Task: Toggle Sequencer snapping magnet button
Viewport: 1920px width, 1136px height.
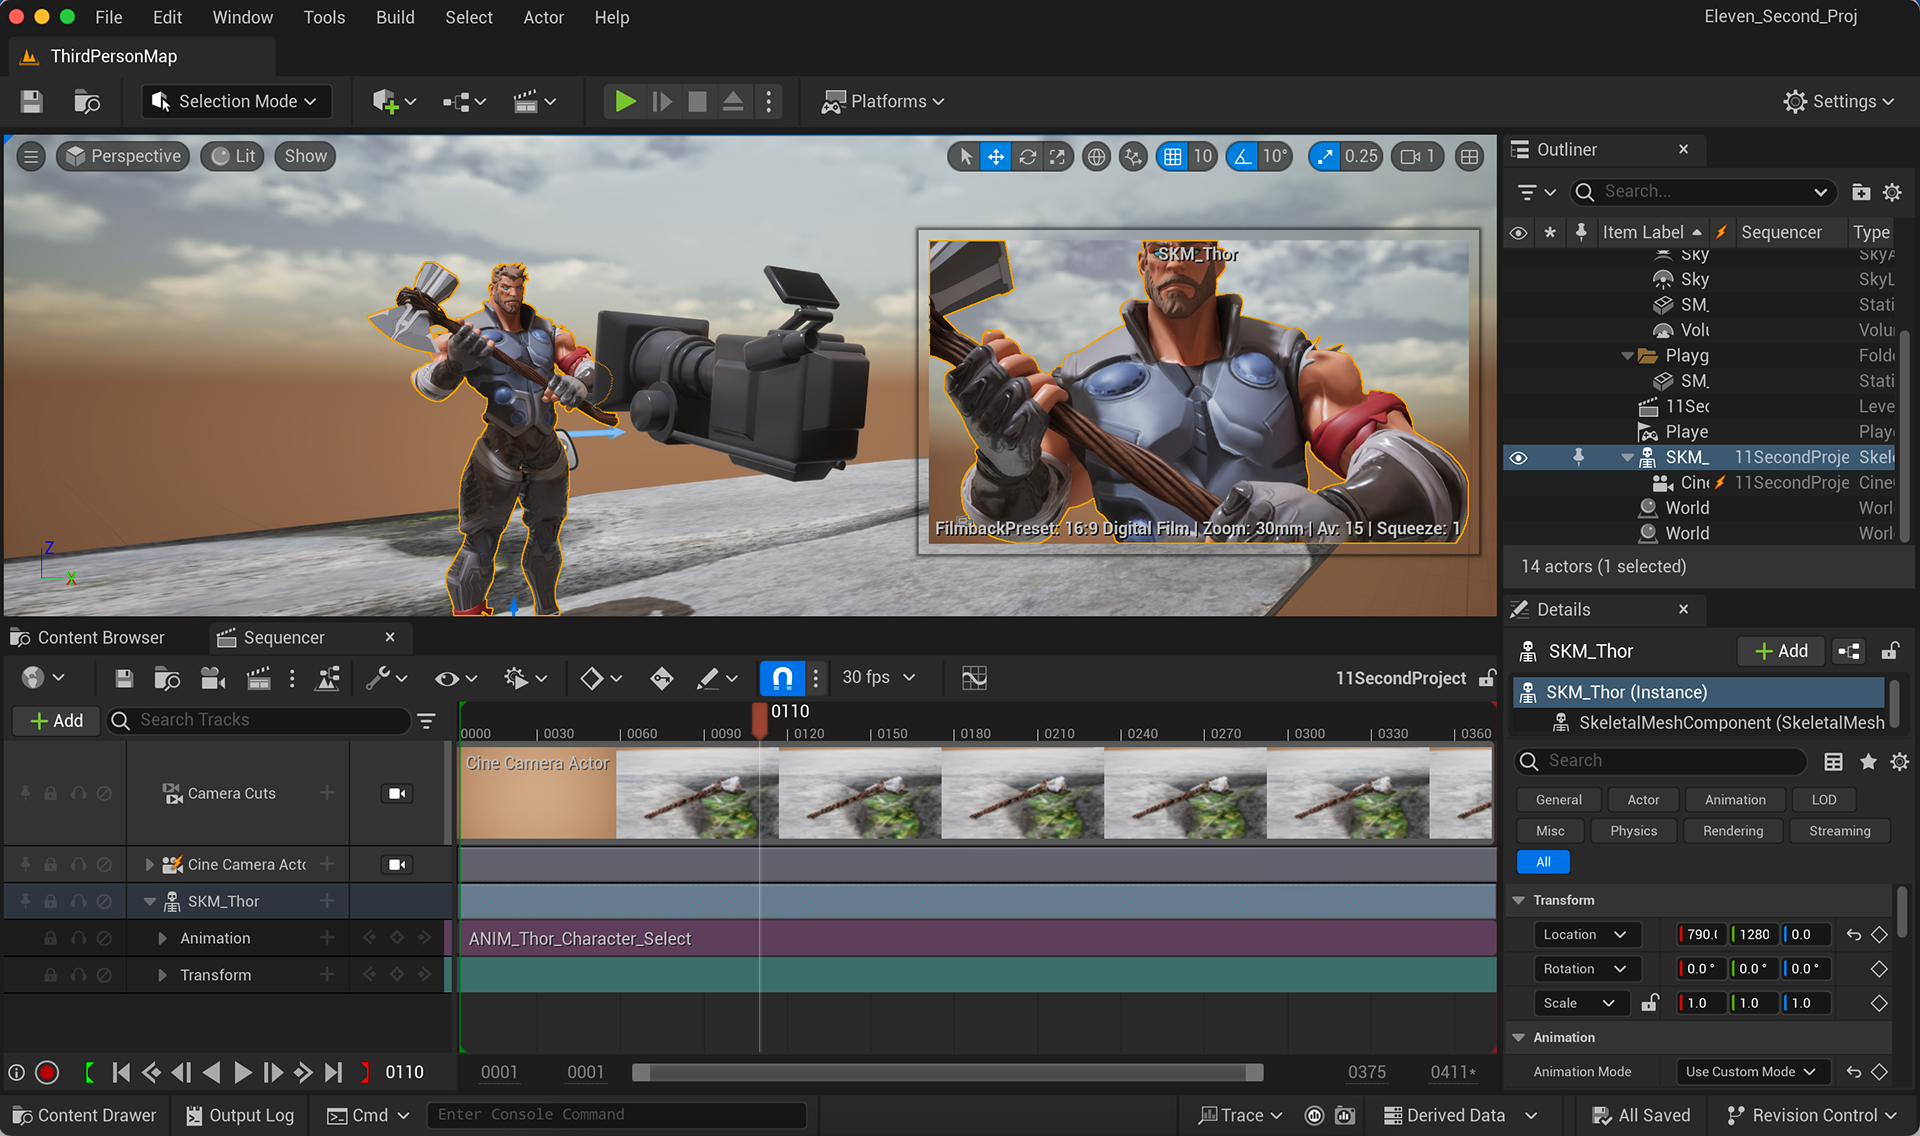Action: click(782, 678)
